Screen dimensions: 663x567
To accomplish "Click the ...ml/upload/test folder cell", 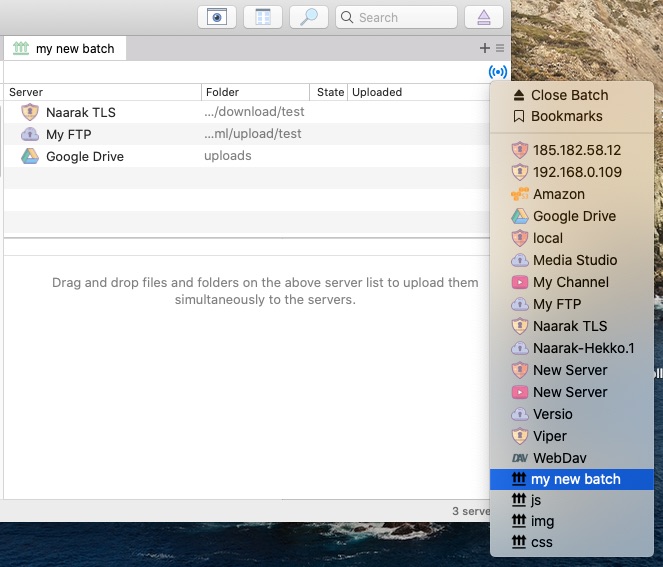I will tap(253, 134).
